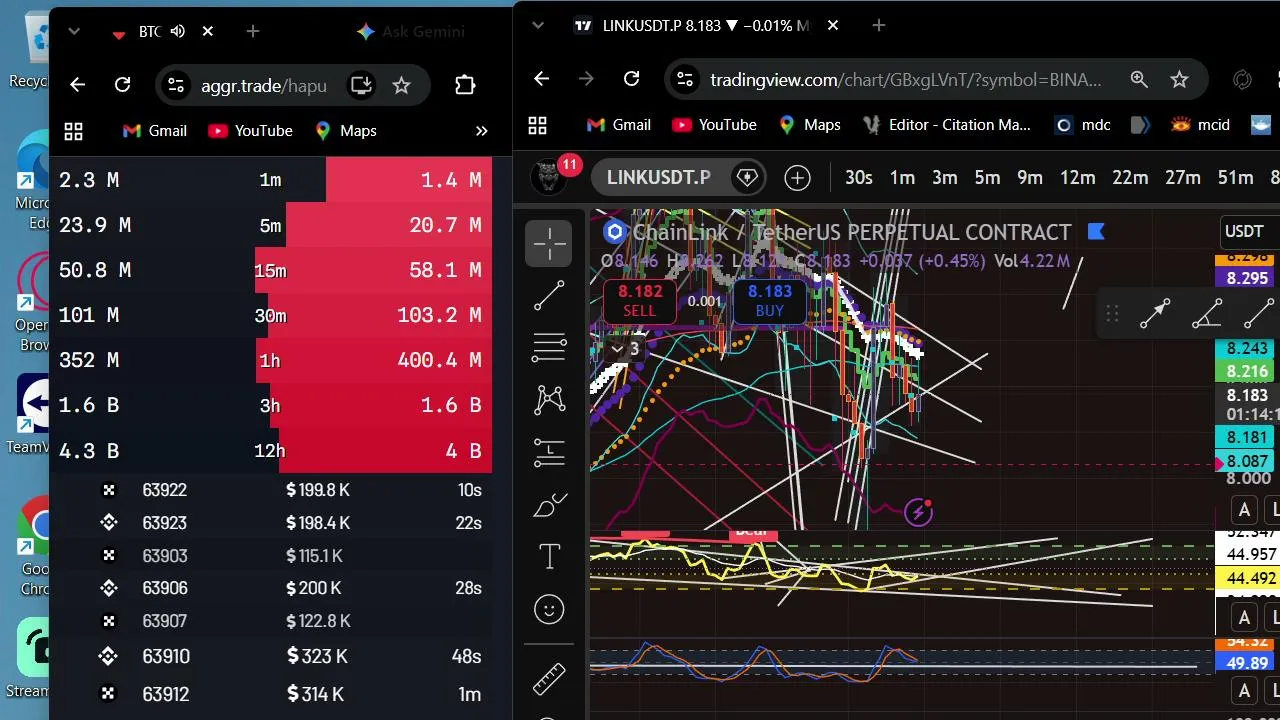Image resolution: width=1280 pixels, height=720 pixels.
Task: Open the apps grid in the TradingView window
Action: 538,125
